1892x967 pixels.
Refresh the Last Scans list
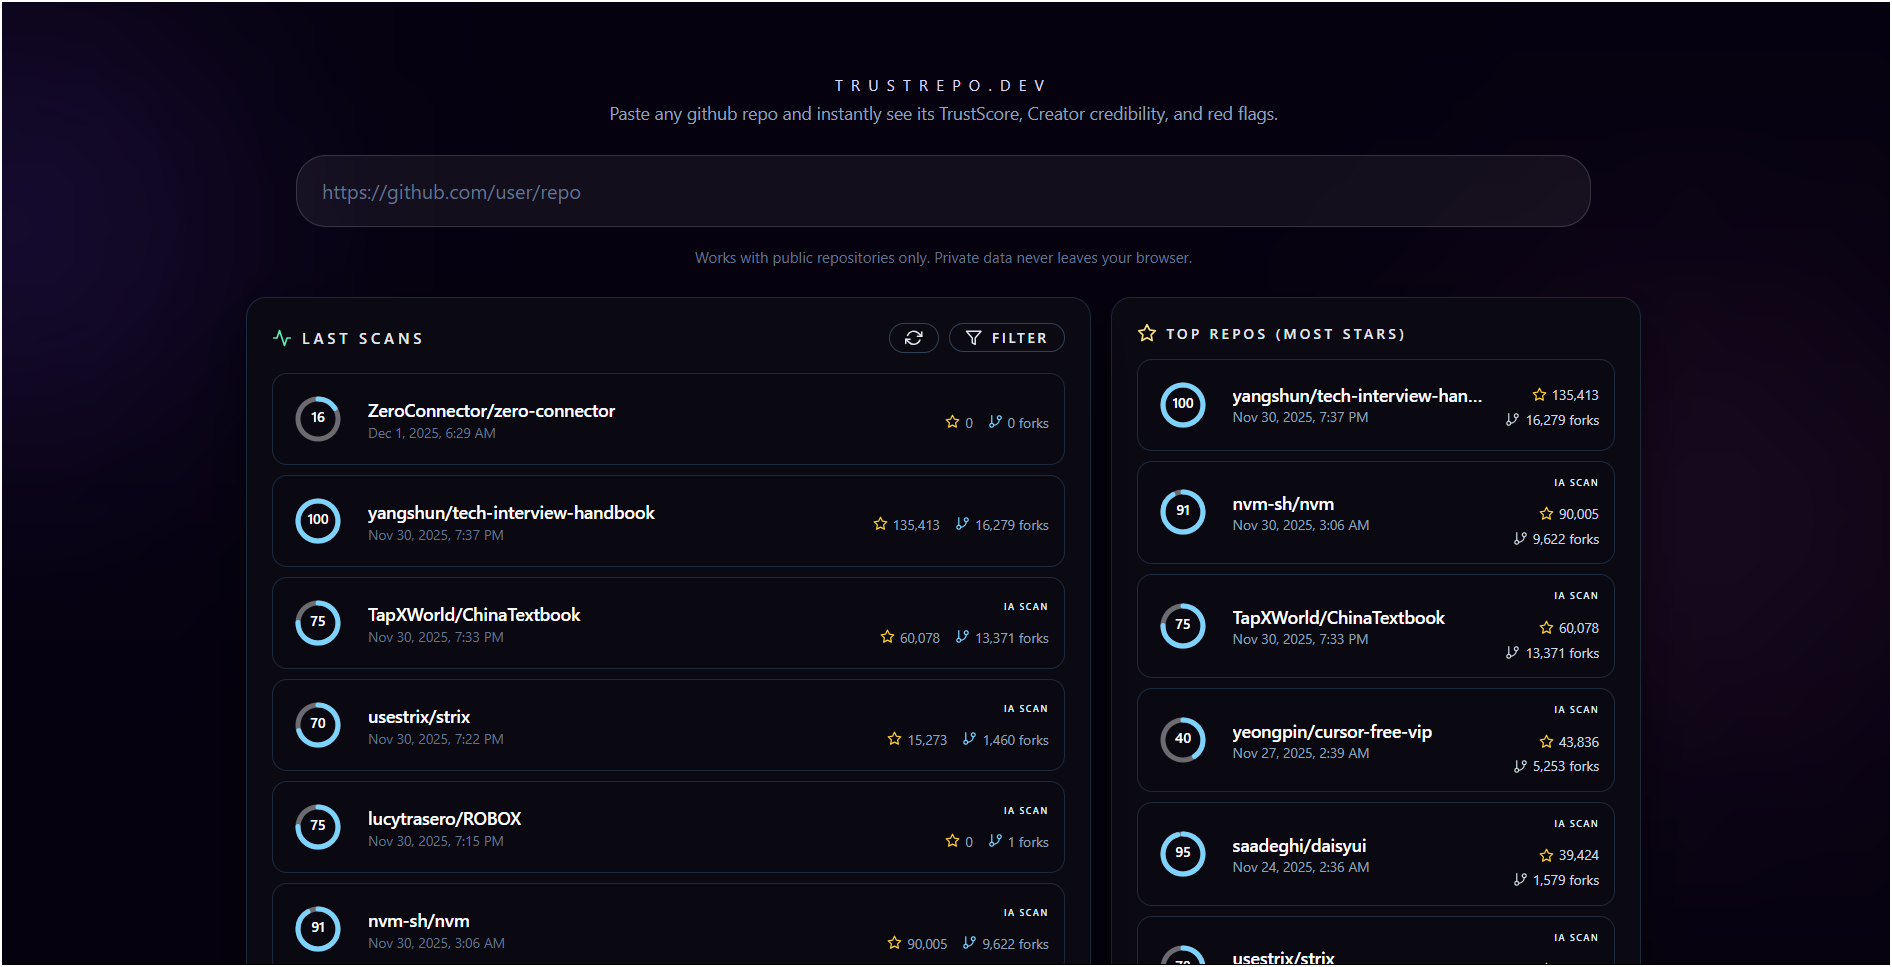point(913,338)
